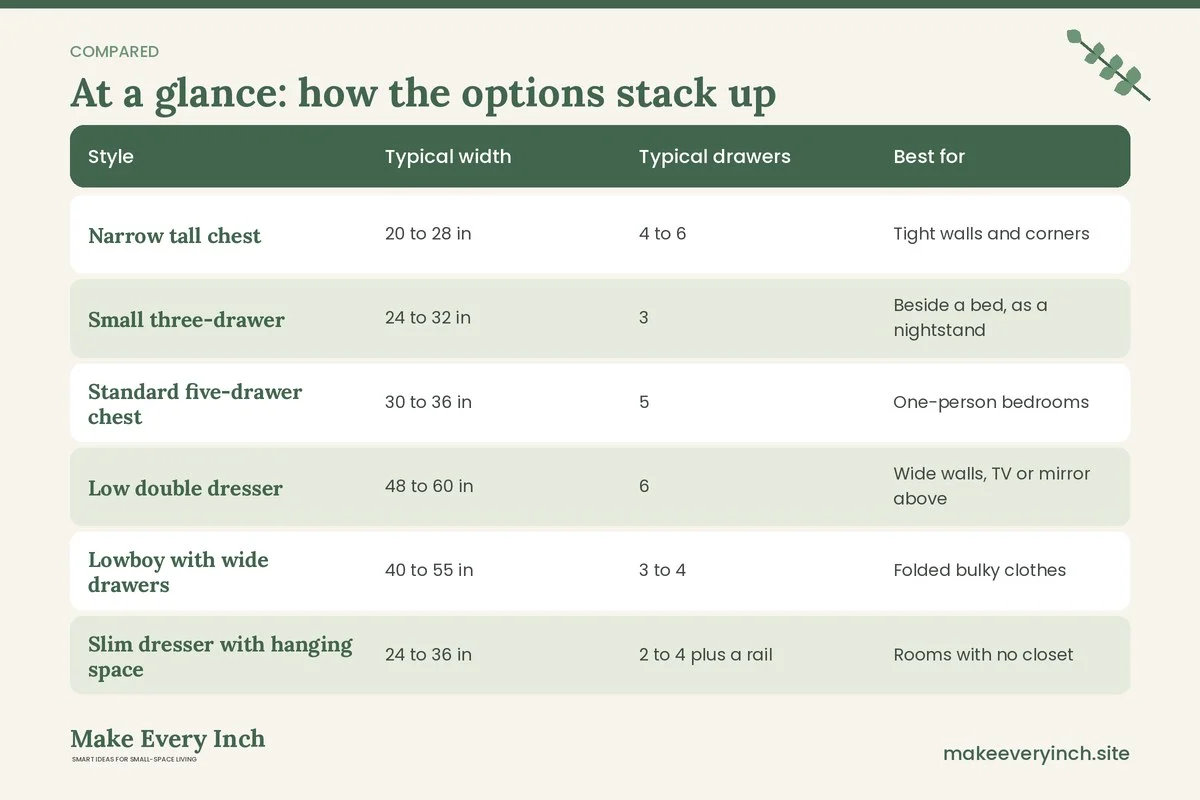This screenshot has width=1200, height=800.
Task: Click the title 'At a glance: how the options stack up'
Action: point(423,94)
